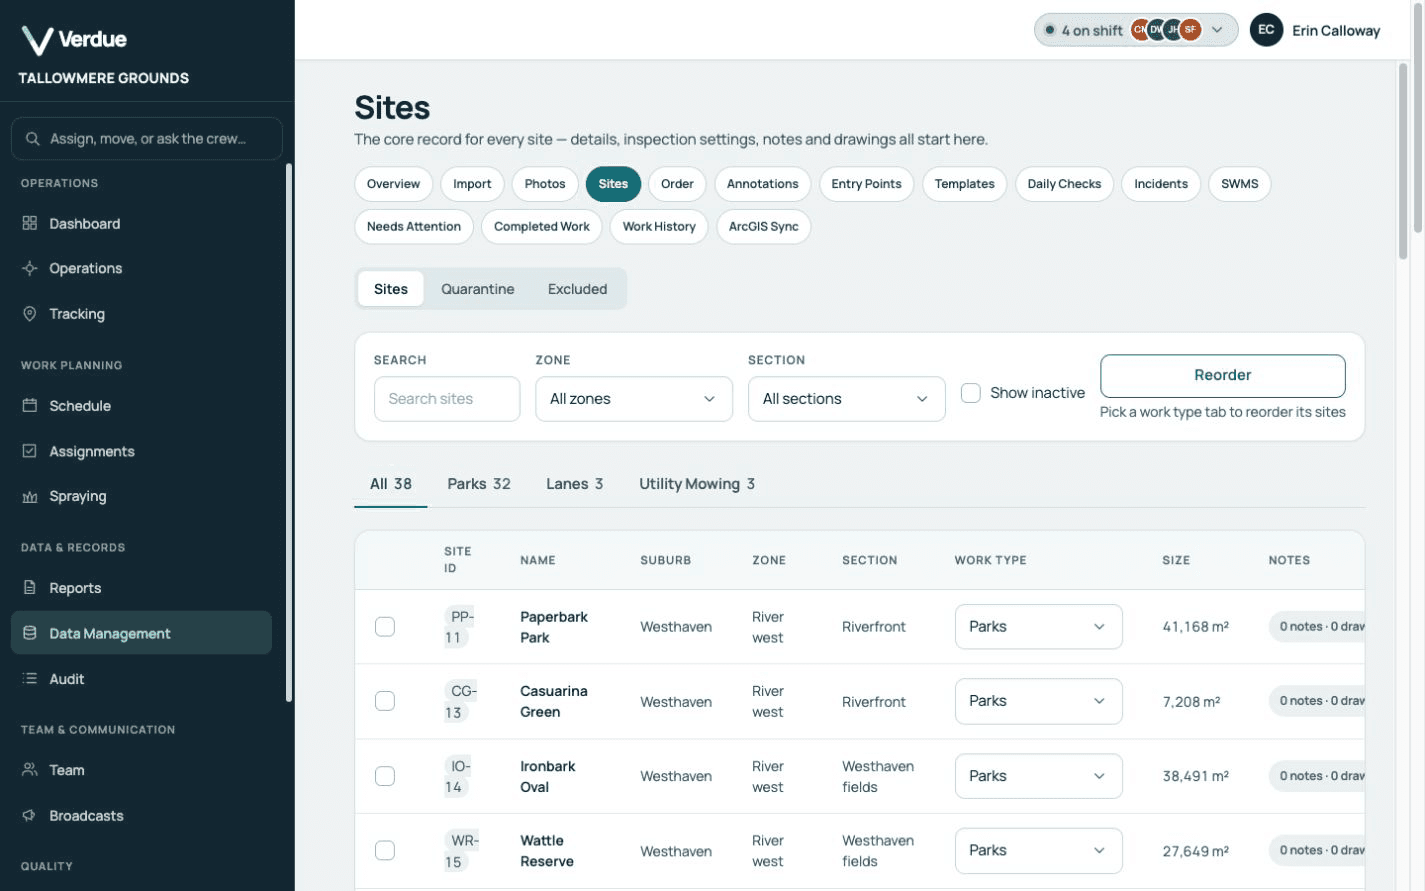Click the Spraying icon in sidebar
Screen dimensions: 1425x891
[30, 496]
